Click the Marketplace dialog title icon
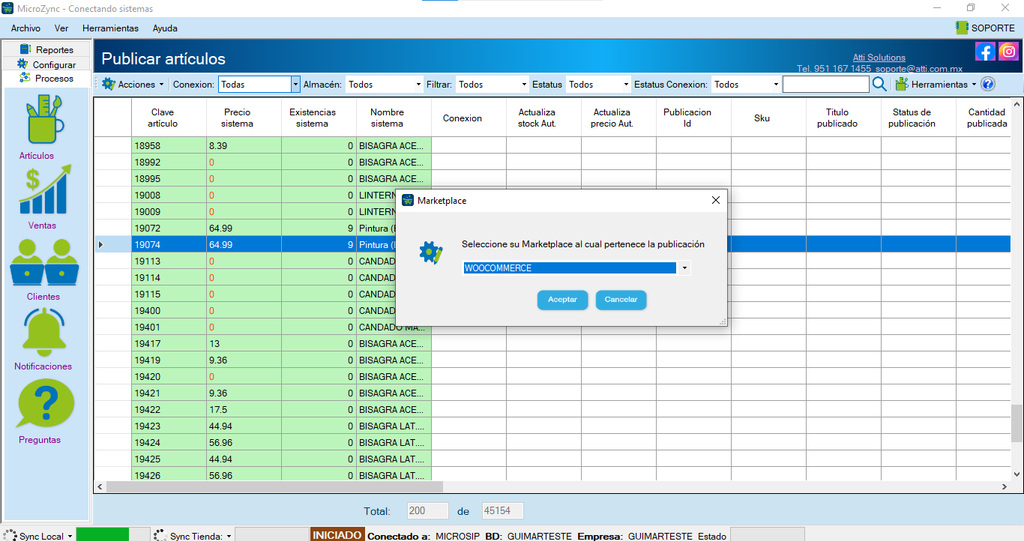 click(408, 200)
